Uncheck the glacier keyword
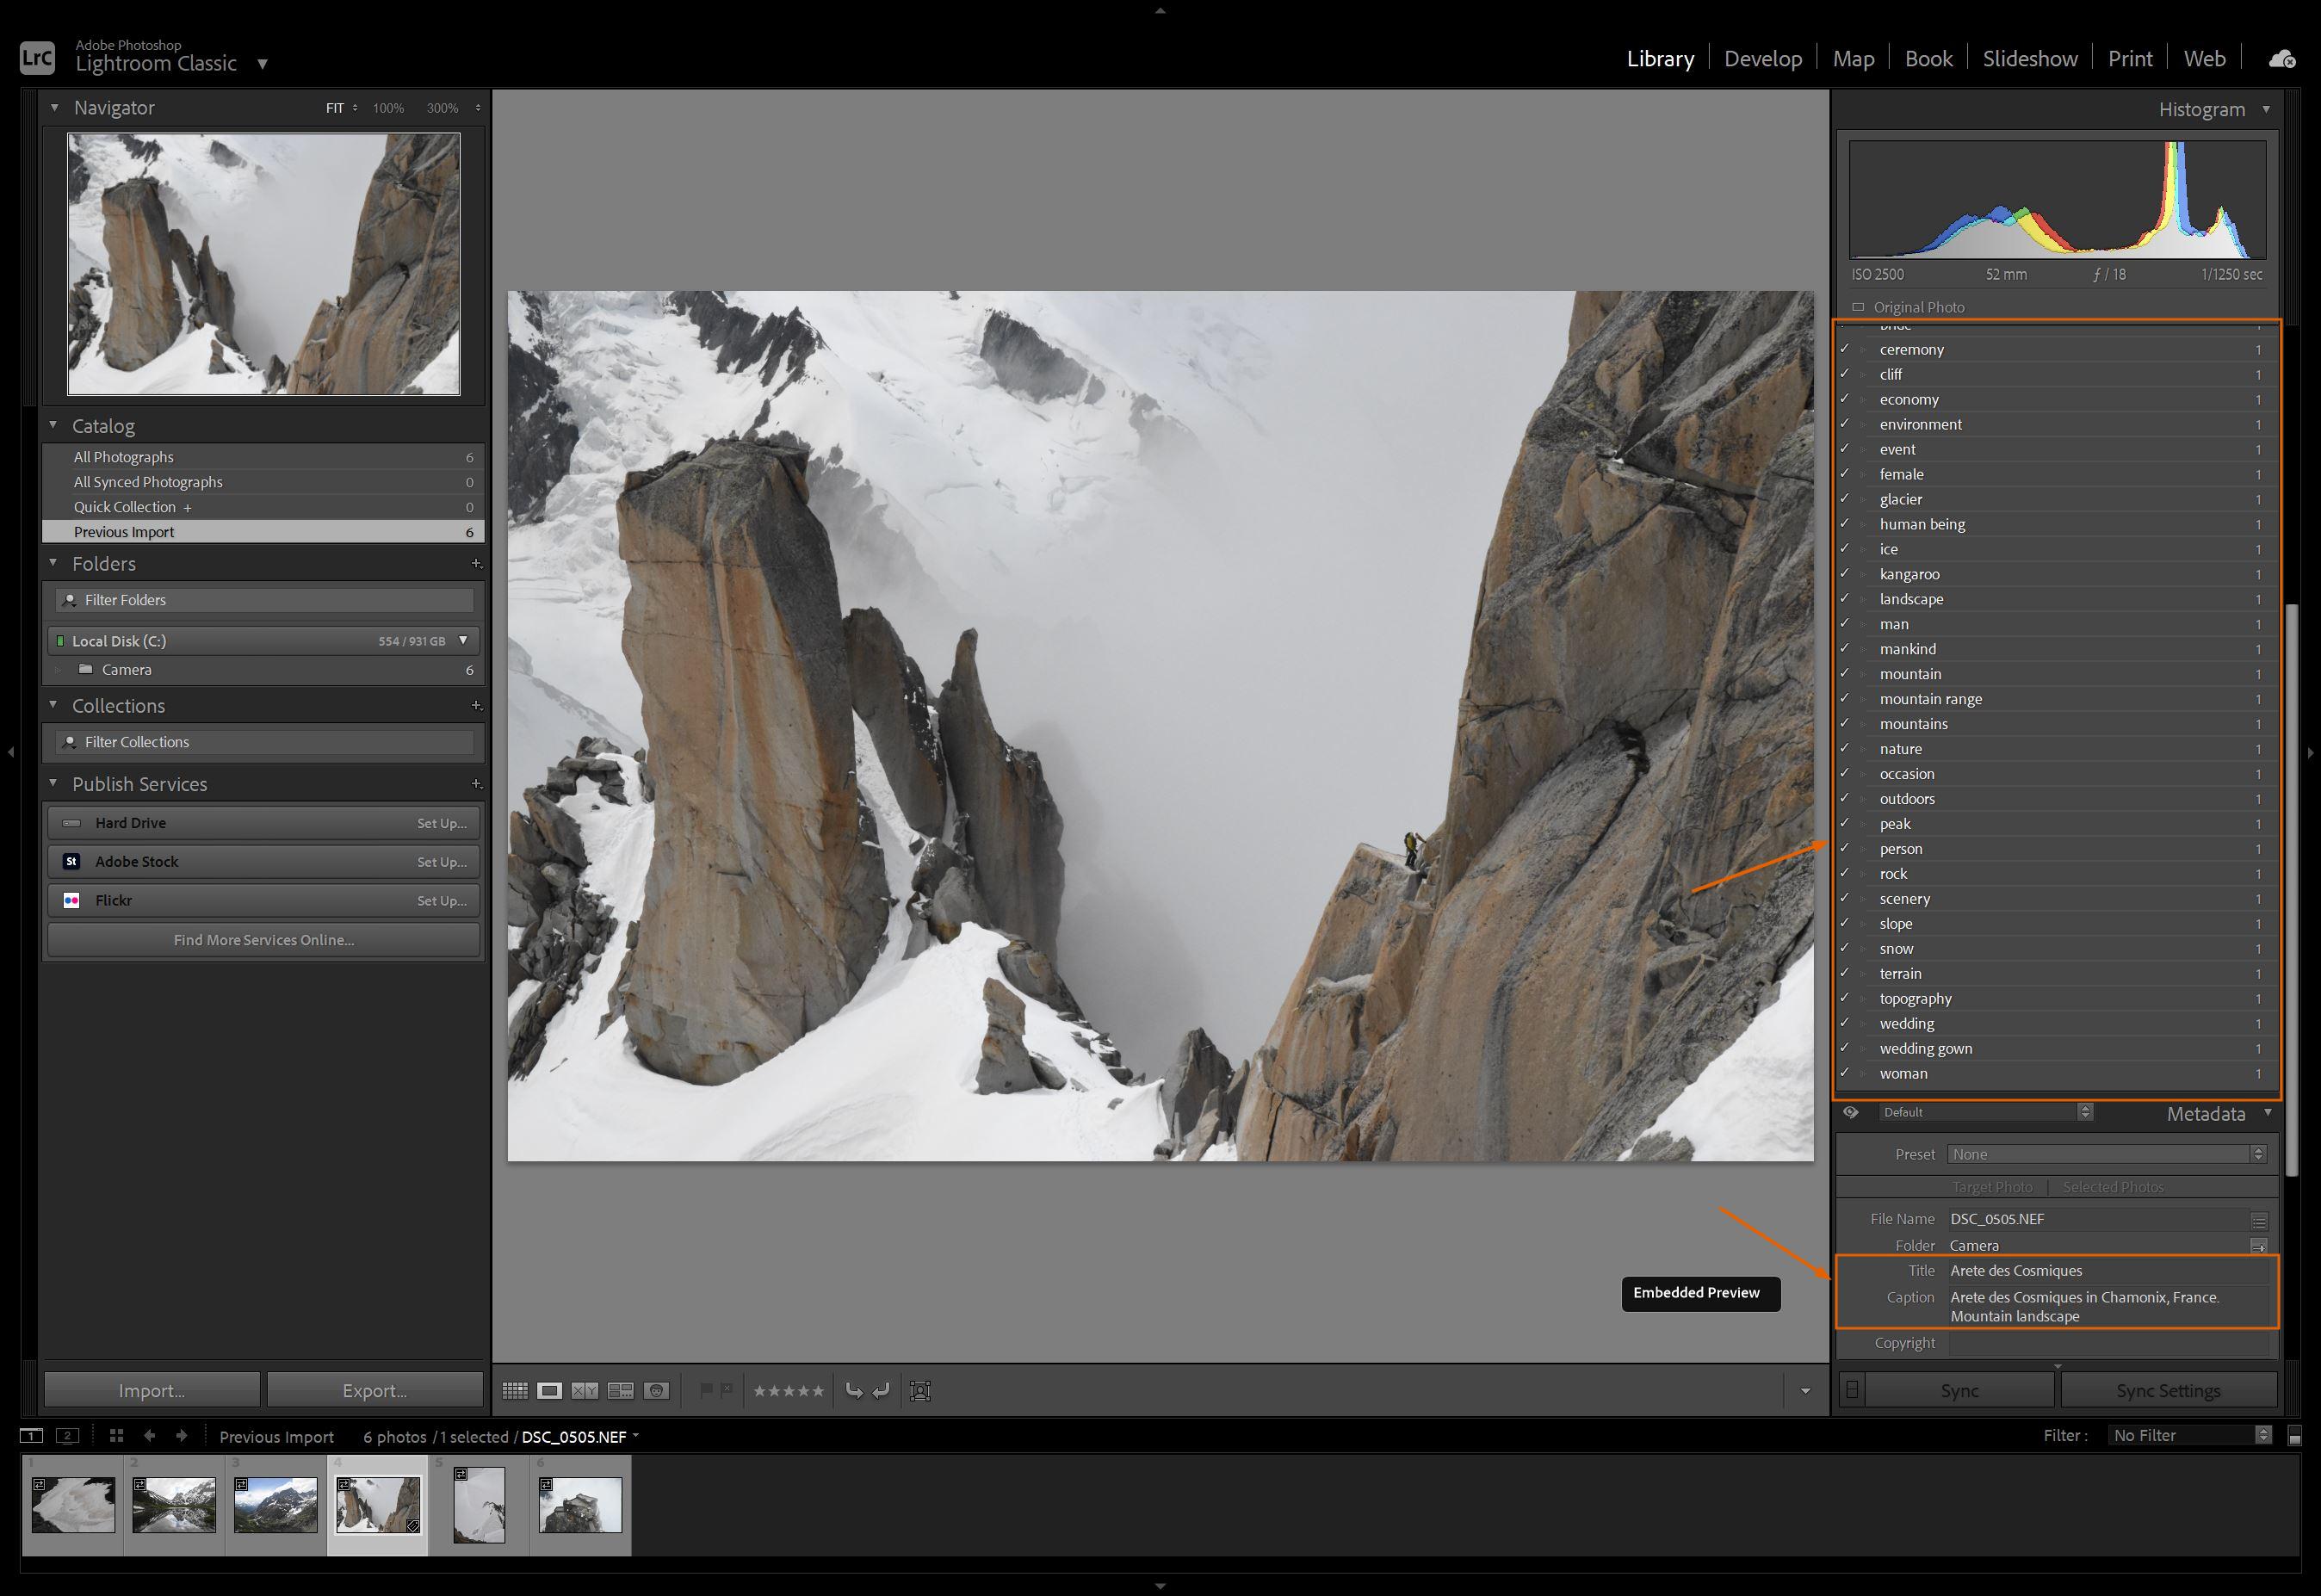The image size is (2321, 1596). click(x=1846, y=499)
